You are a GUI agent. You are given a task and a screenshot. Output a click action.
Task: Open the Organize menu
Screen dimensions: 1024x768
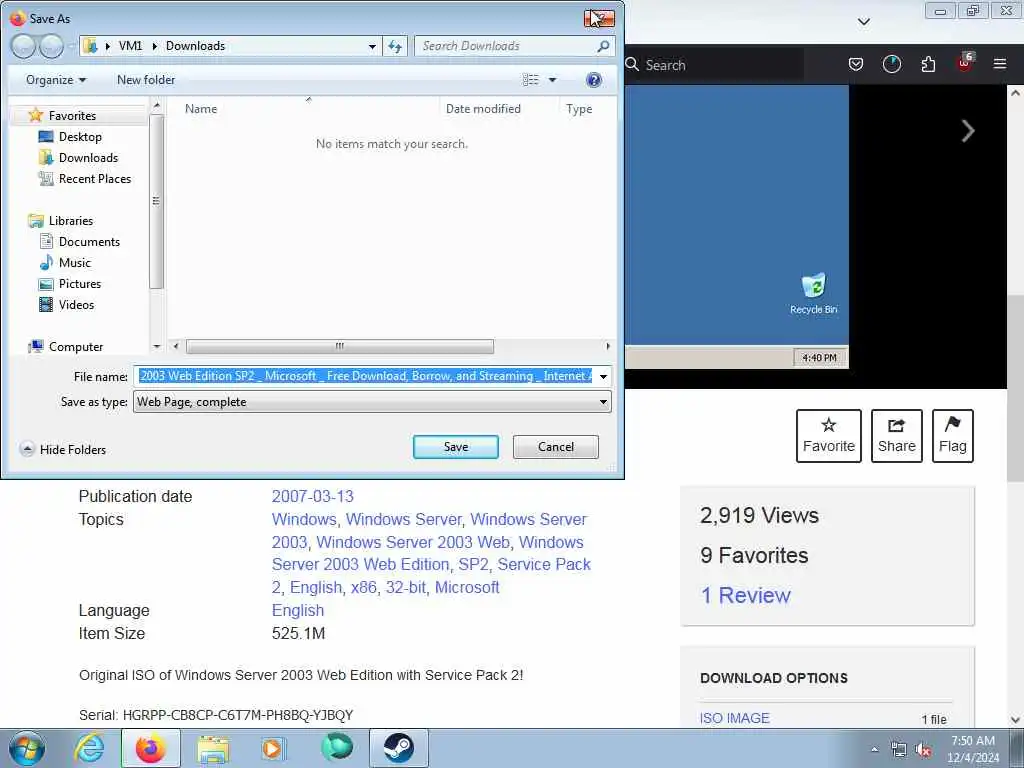[x=56, y=80]
